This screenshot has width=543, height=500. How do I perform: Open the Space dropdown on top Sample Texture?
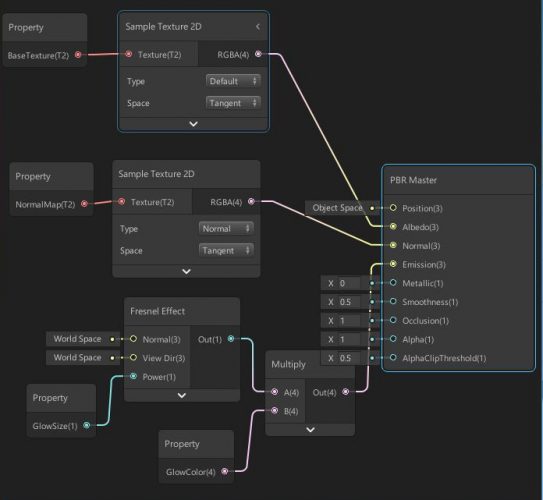[233, 103]
